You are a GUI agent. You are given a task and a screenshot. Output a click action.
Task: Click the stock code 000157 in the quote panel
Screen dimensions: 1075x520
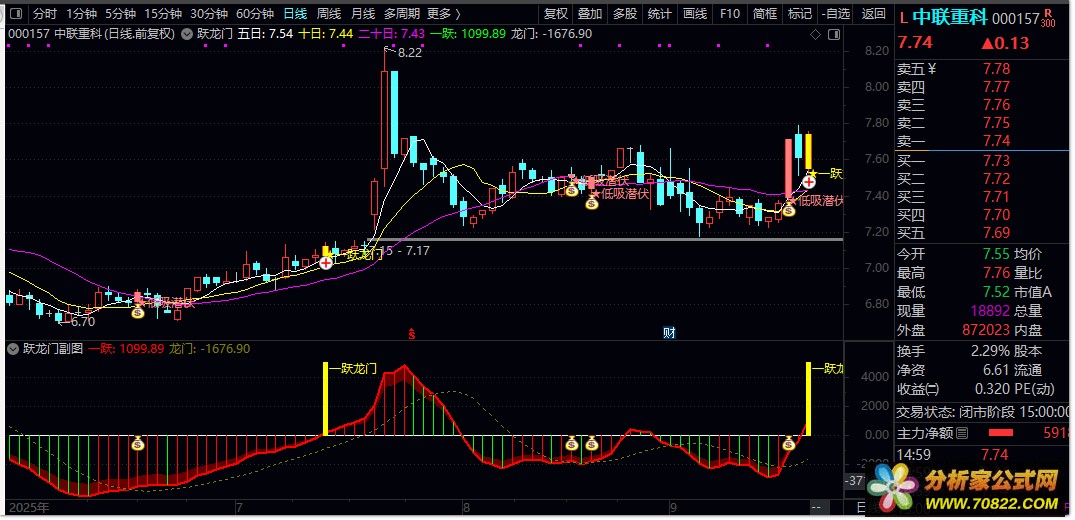point(1015,20)
